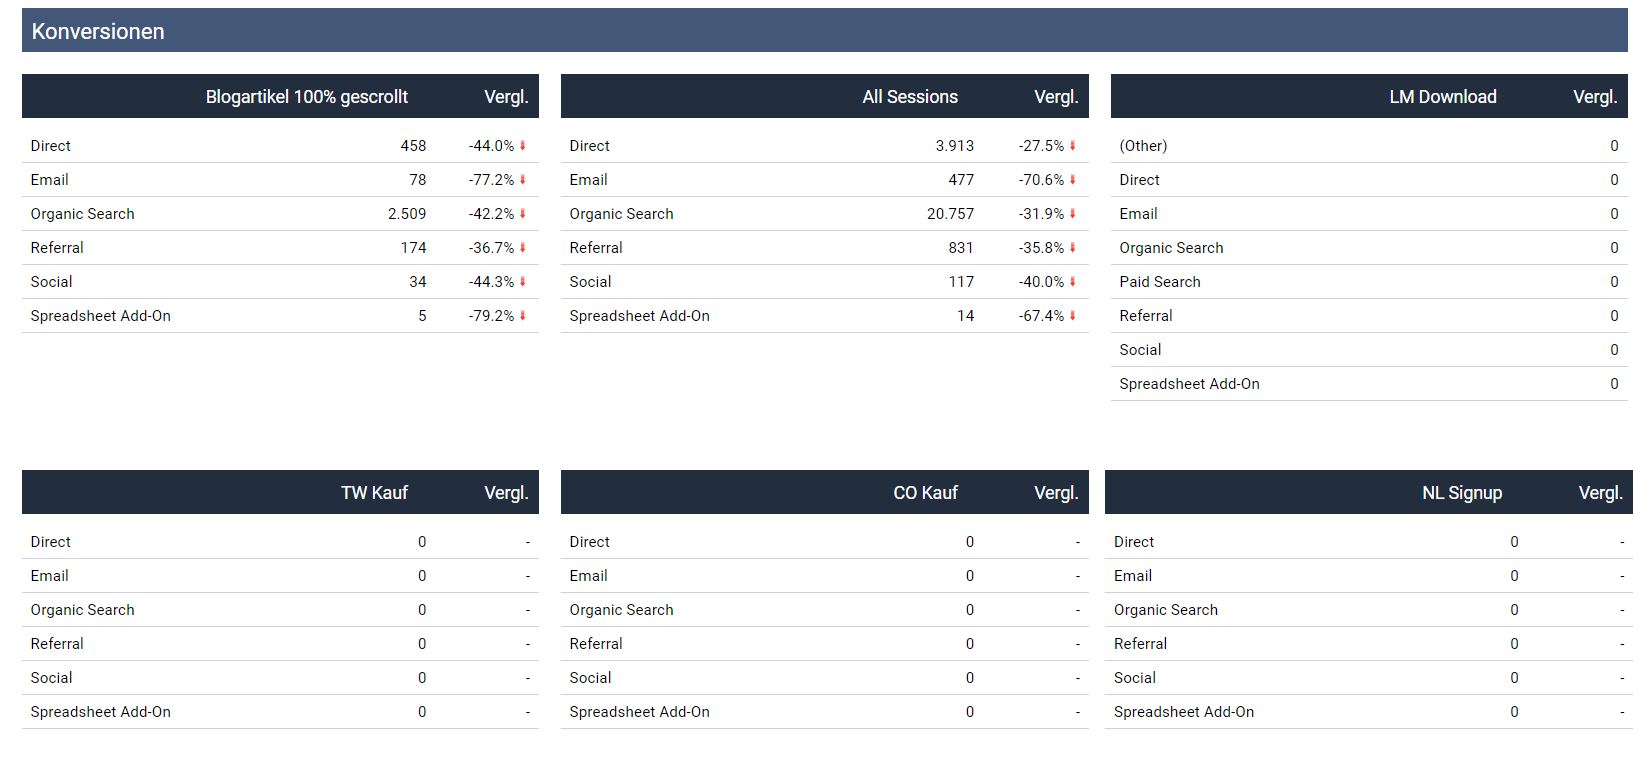Click Vergl. header in NL Signup table
This screenshot has height=760, width=1634.
pyautogui.click(x=1600, y=493)
